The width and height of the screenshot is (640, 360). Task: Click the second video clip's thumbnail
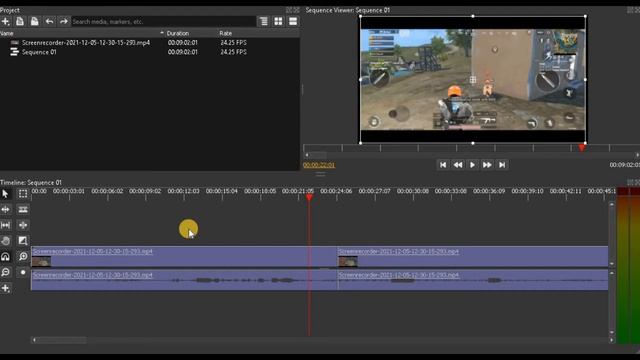(x=348, y=261)
